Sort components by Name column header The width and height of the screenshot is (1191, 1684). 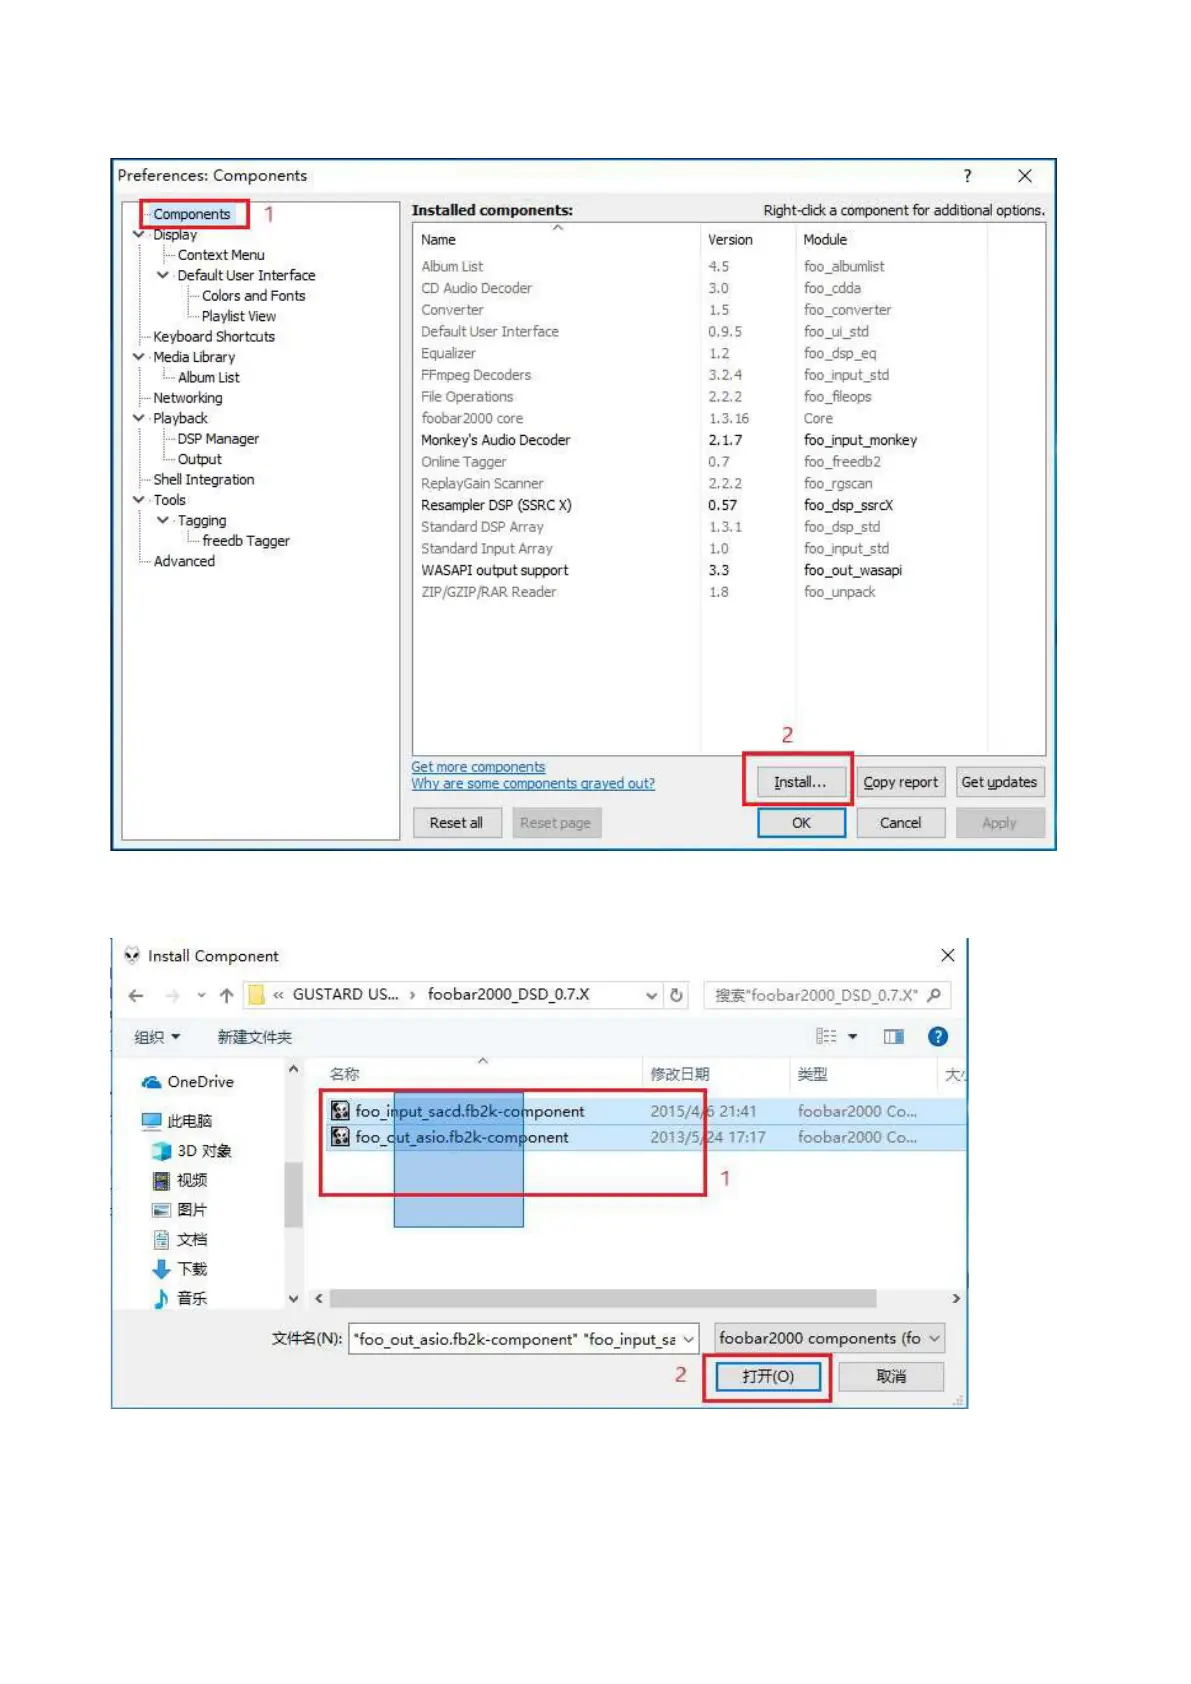556,240
